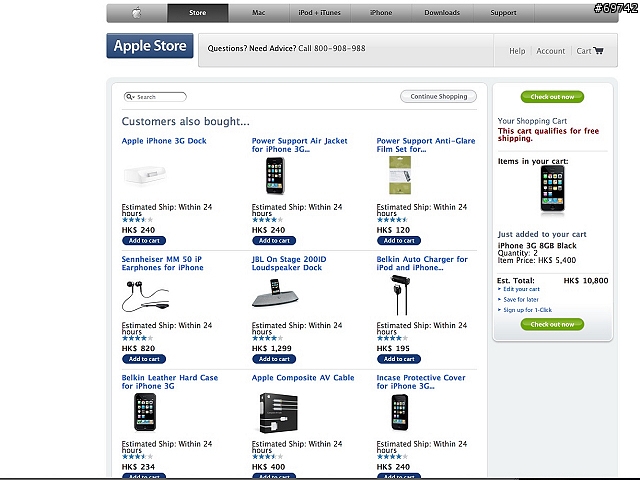This screenshot has height=480, width=640.
Task: Click star rating under Air Jacket
Action: (x=267, y=220)
